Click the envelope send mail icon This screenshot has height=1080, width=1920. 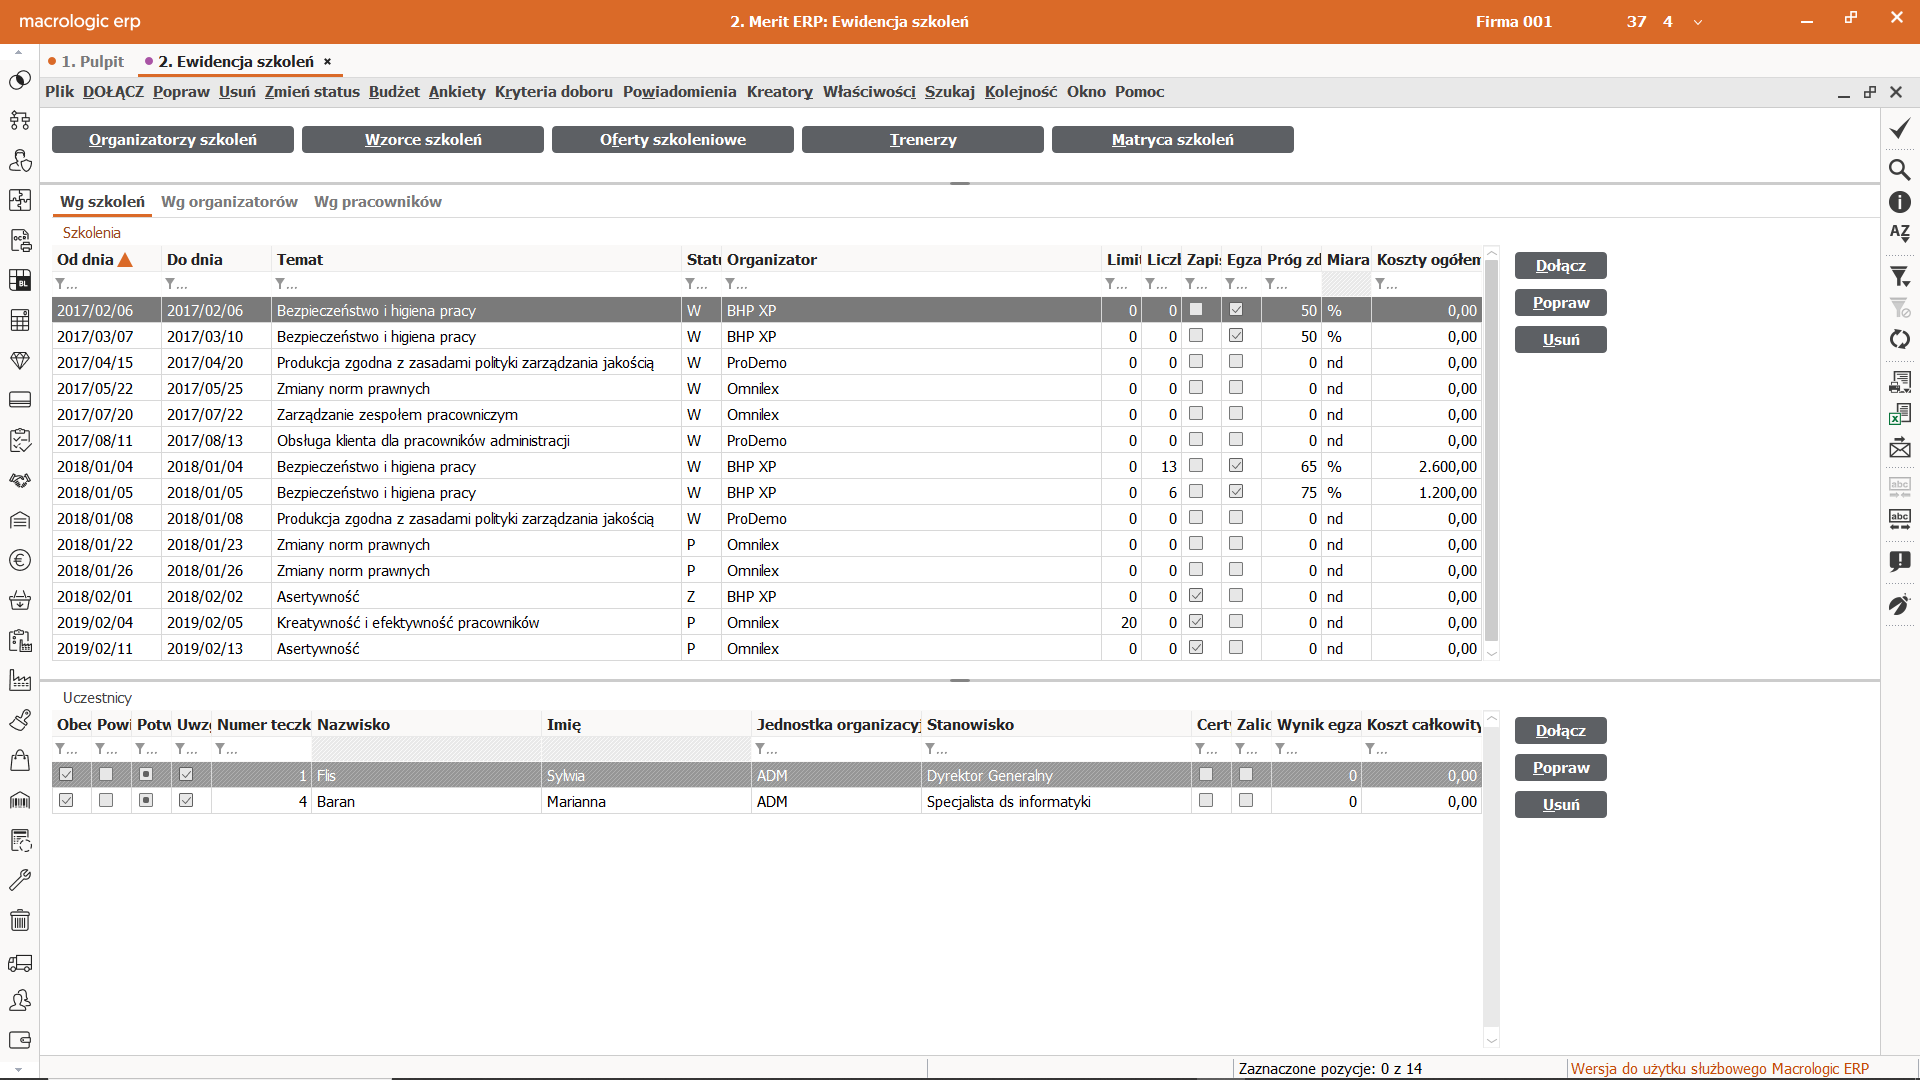click(1899, 449)
